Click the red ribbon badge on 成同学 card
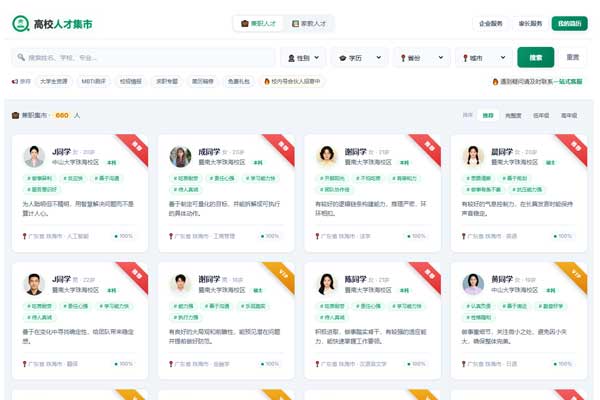Viewport: 600px width, 400px height. coord(281,147)
